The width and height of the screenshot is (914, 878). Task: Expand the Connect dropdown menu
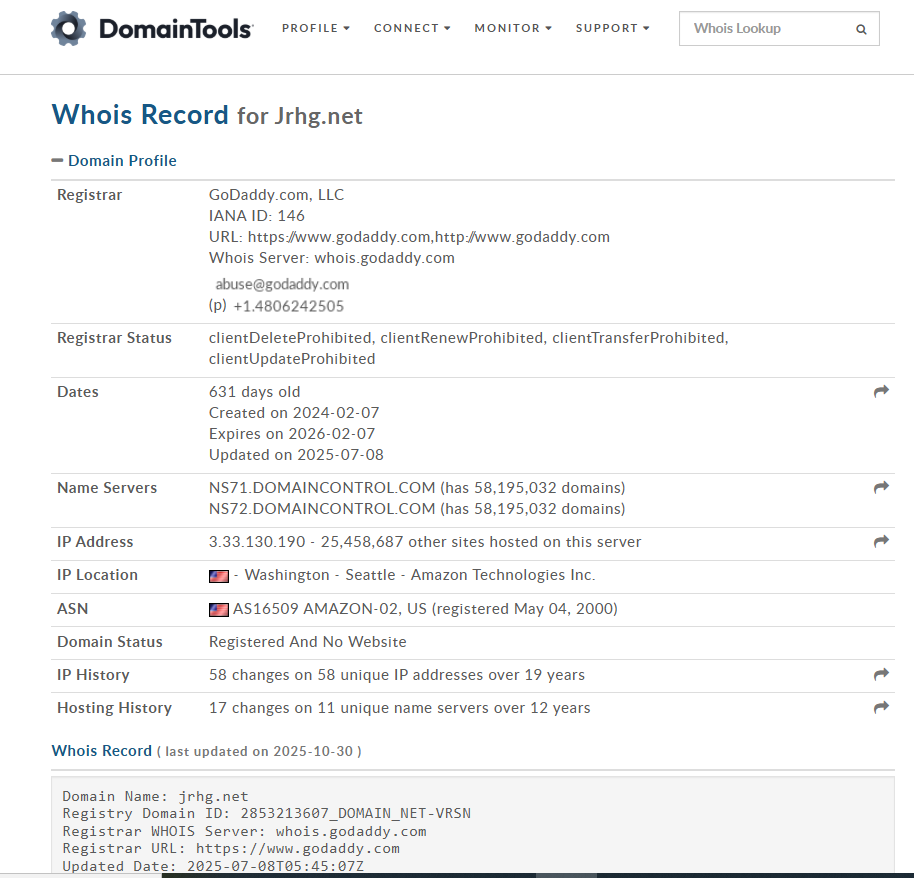click(x=412, y=28)
